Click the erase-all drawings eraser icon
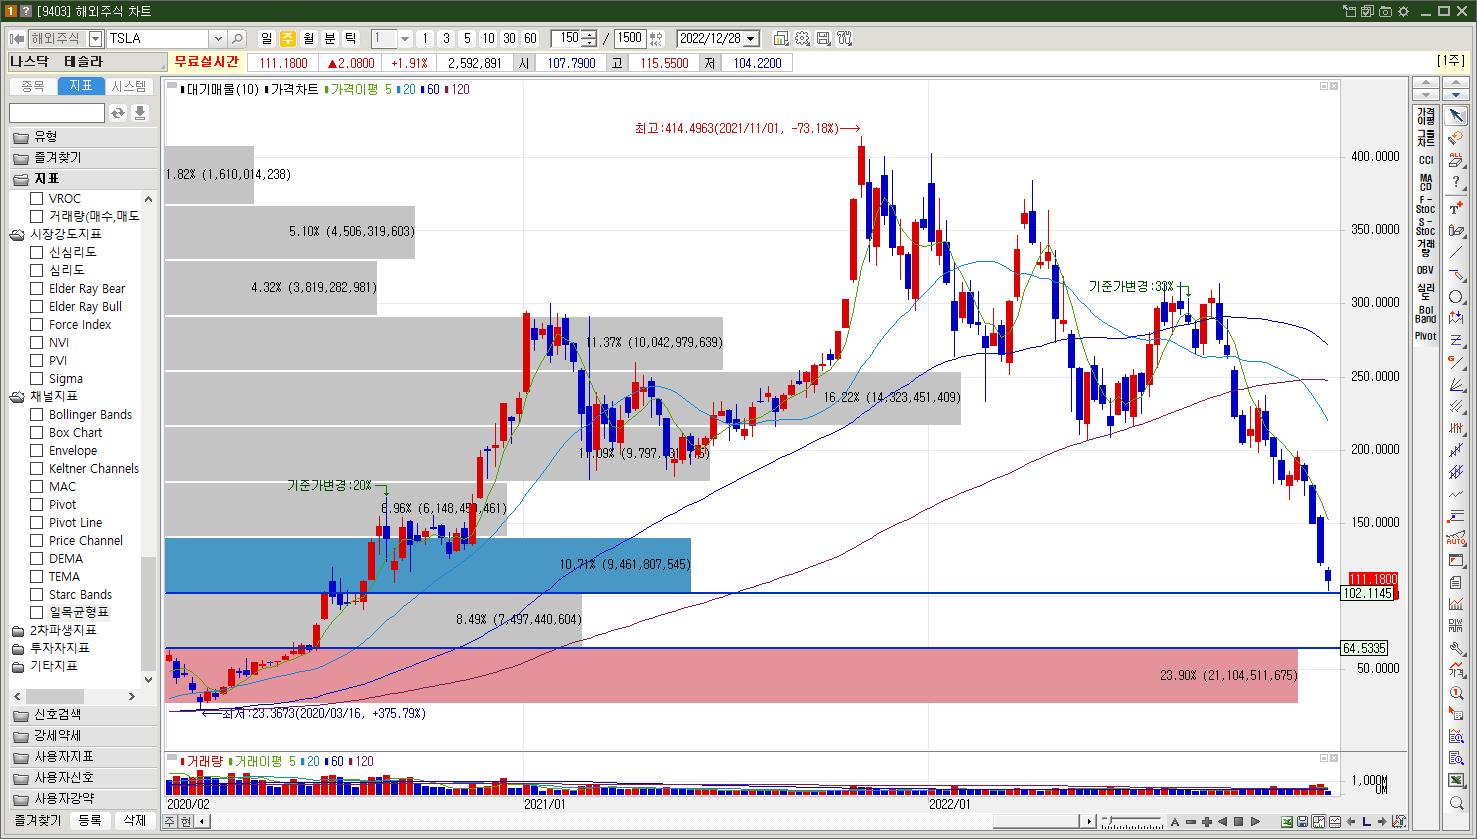 pos(1456,159)
